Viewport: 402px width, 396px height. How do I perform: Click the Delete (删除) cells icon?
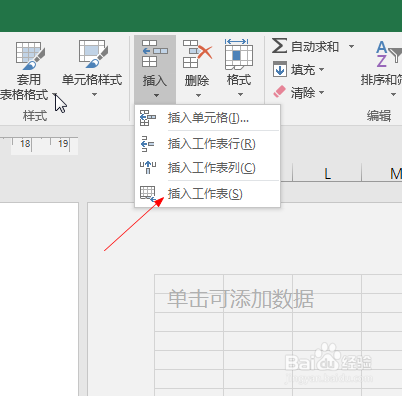[x=197, y=54]
